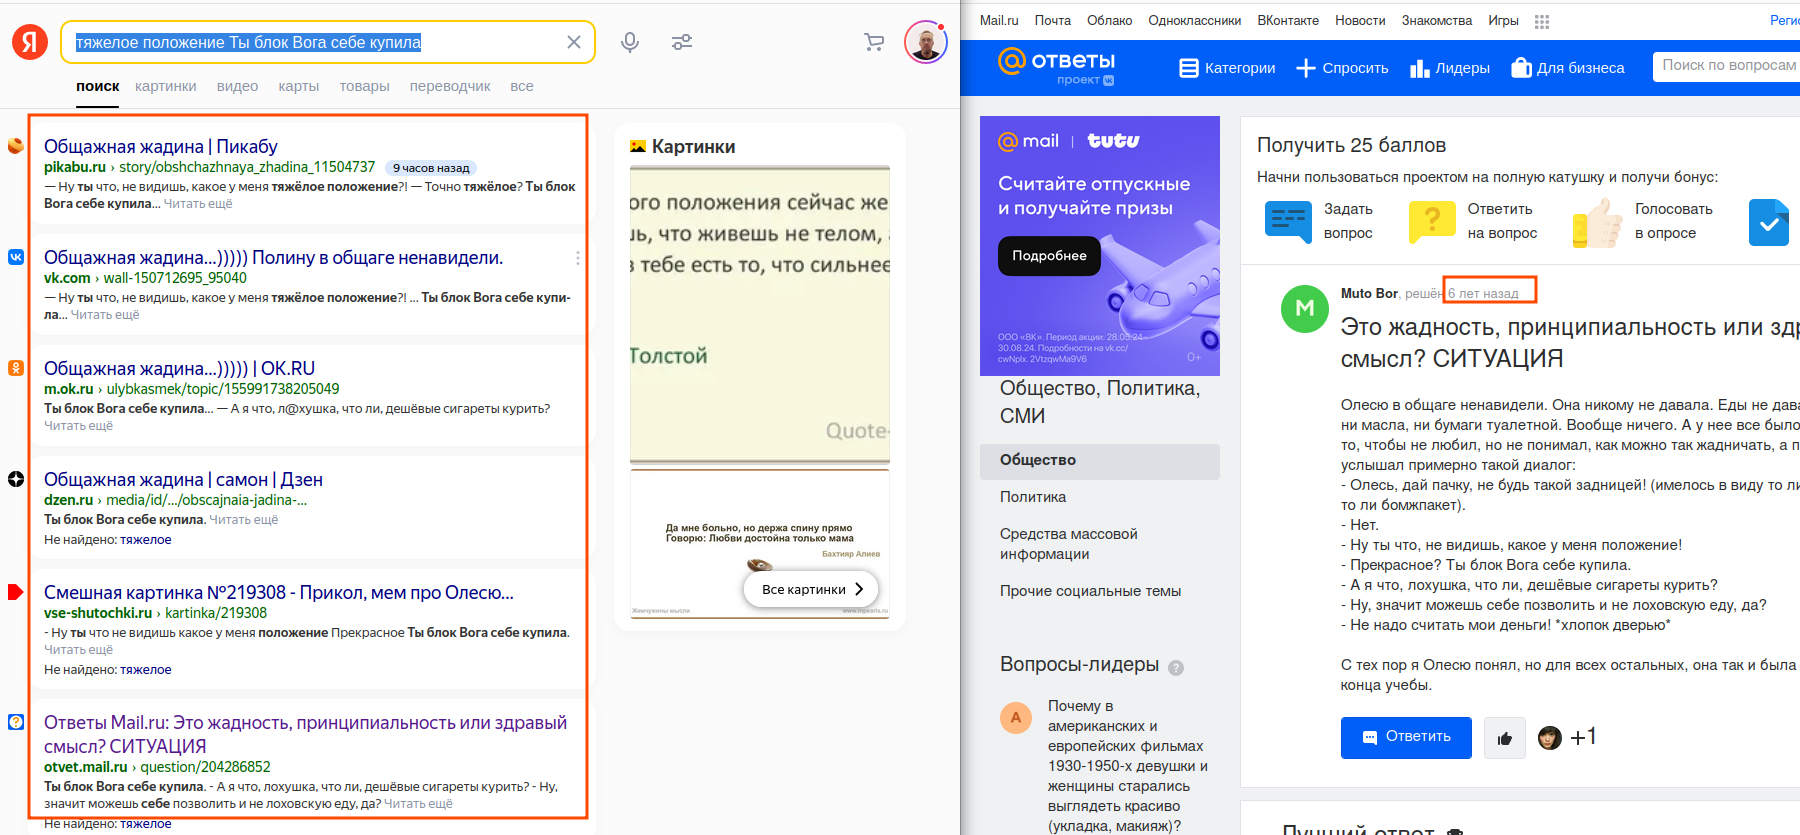This screenshot has width=1800, height=835.
Task: Click the Yandex logo icon
Action: tap(30, 42)
